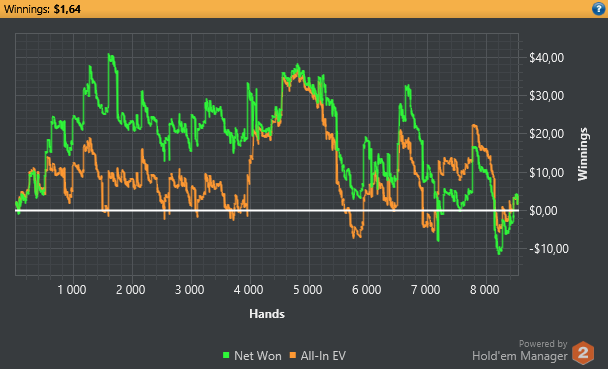Open the blue help question mark icon

599,9
